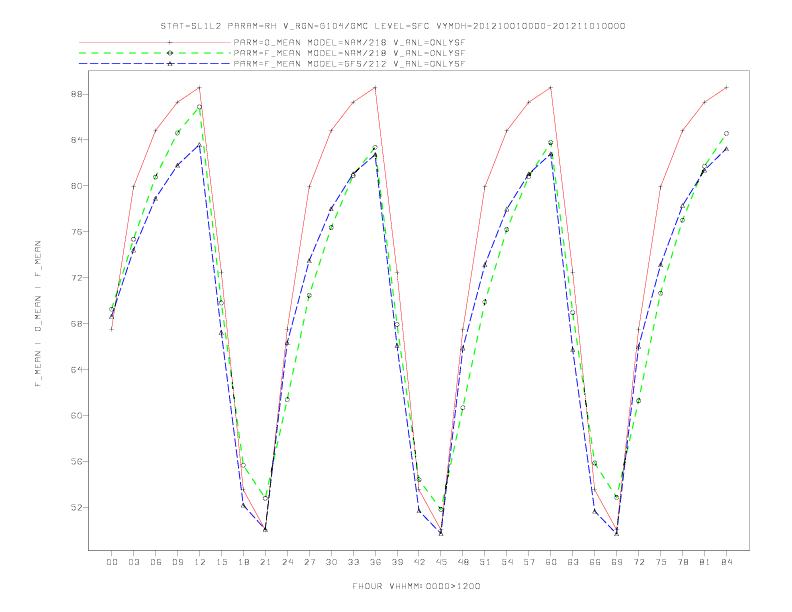Click the x-axis tick label 57
This screenshot has height=612, width=792.
[529, 562]
